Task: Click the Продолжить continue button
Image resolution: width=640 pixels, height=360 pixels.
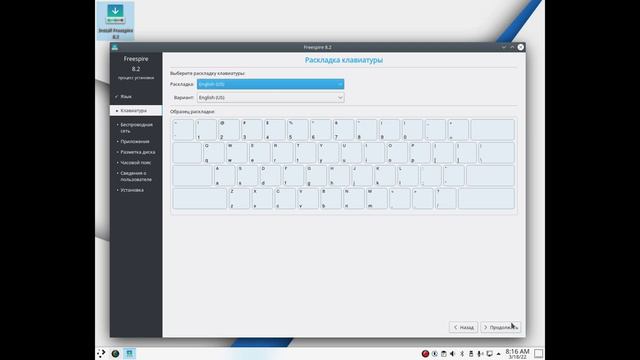Action: click(x=500, y=327)
